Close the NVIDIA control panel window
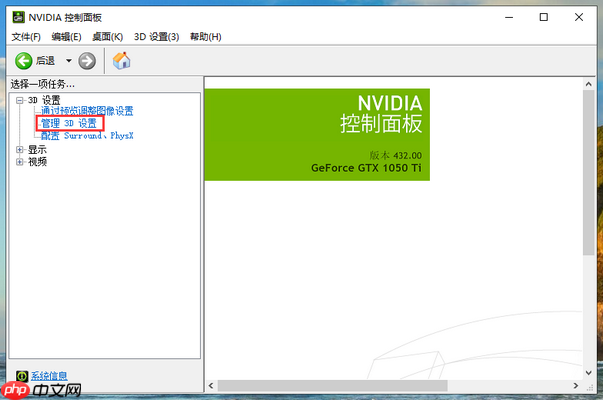Screen dimensions: 603x400 coord(579,17)
